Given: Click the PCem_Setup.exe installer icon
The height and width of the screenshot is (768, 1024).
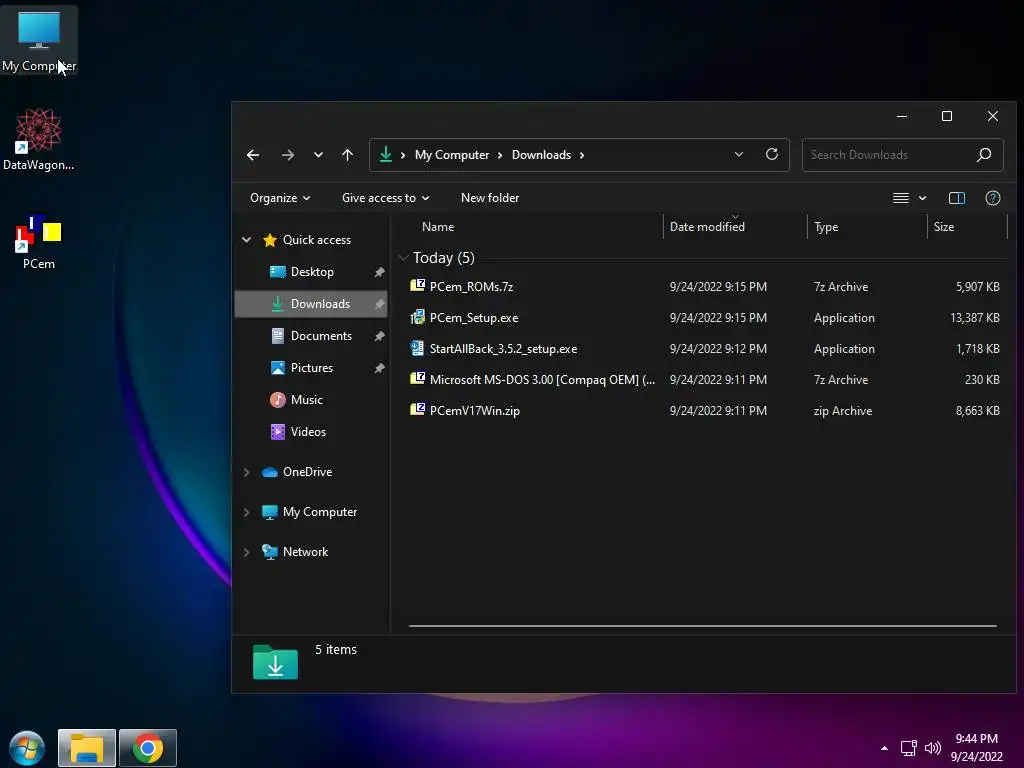Looking at the screenshot, I should (x=417, y=317).
